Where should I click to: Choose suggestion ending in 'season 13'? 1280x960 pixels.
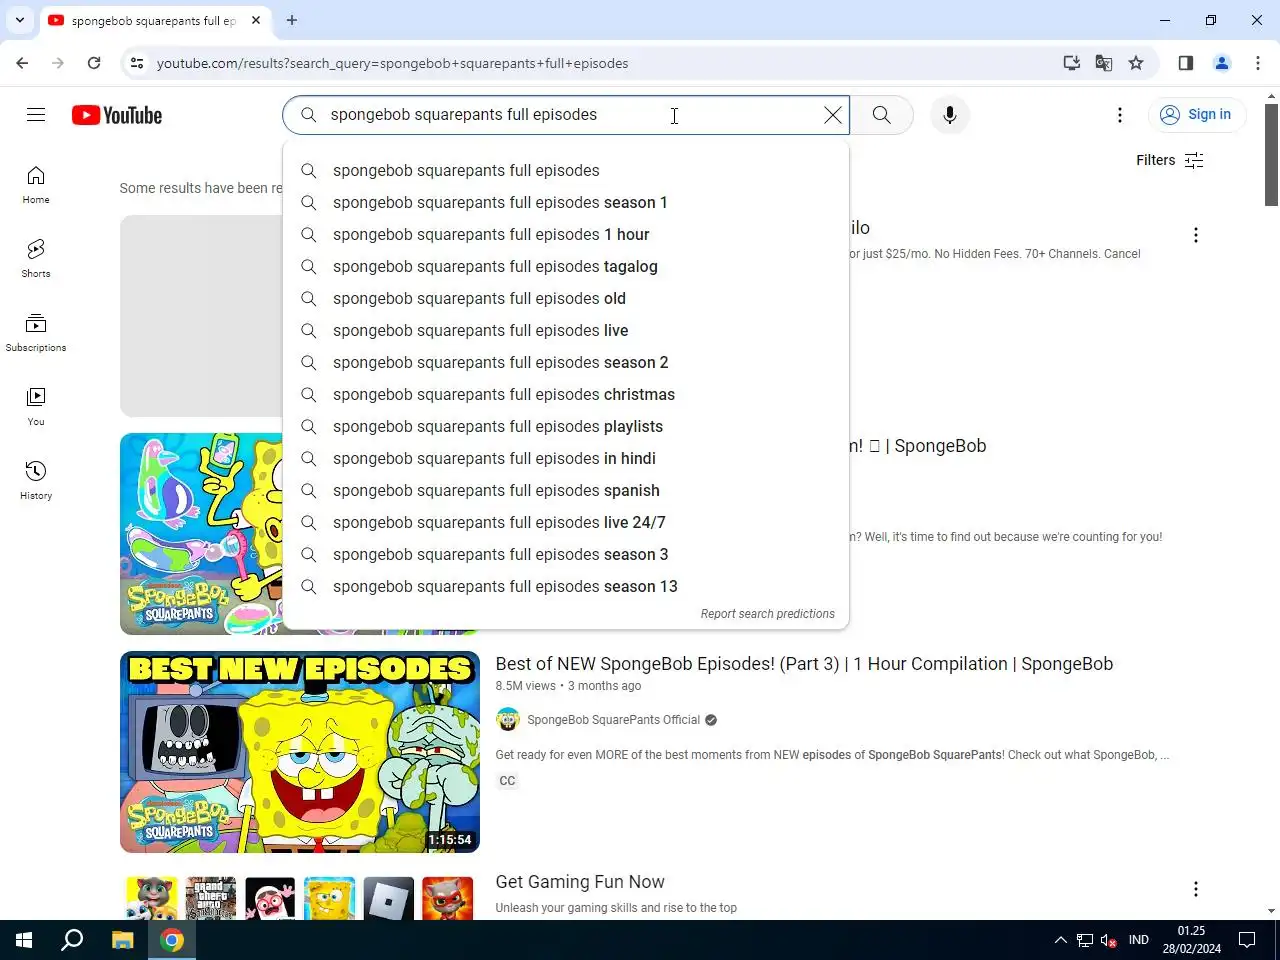pyautogui.click(x=566, y=587)
